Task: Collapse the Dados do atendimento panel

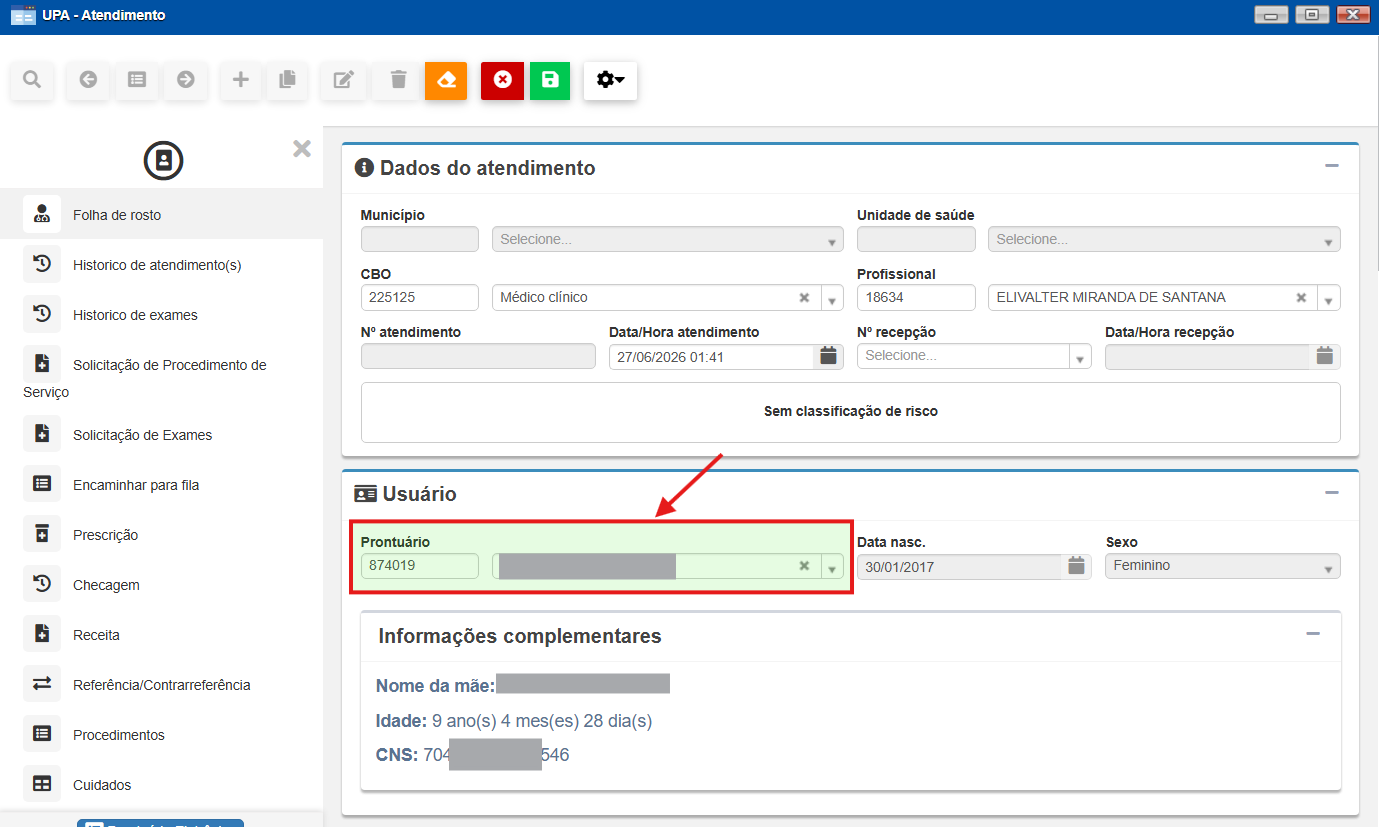Action: point(1331,166)
